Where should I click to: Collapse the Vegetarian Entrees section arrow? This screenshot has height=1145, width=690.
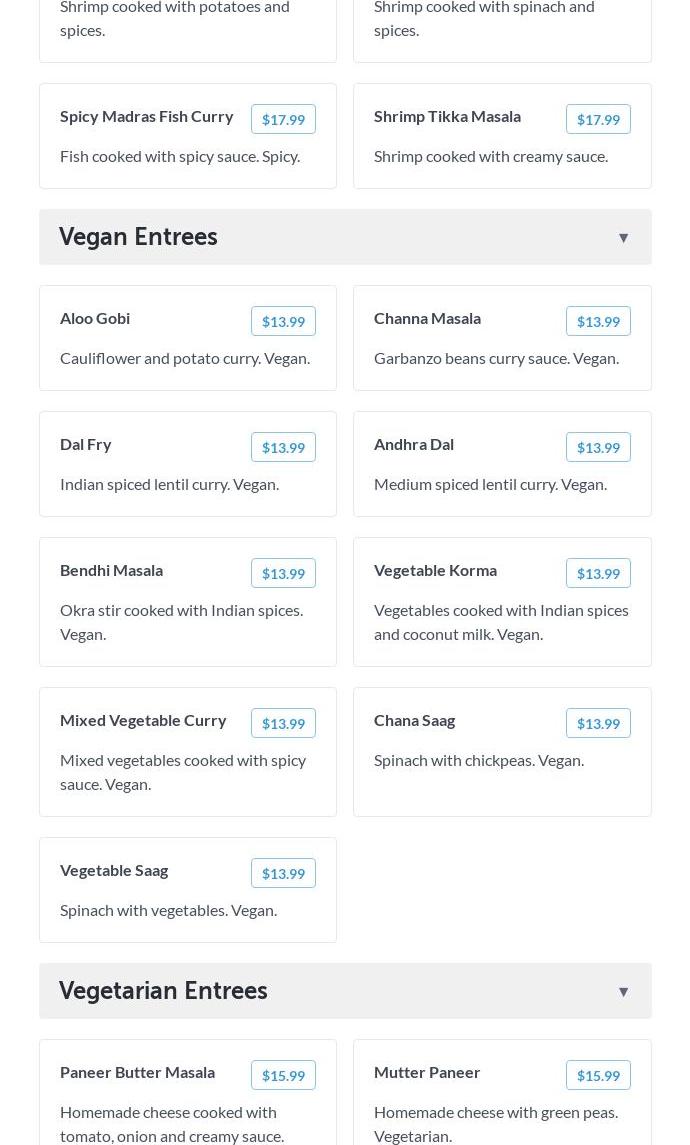click(x=623, y=992)
